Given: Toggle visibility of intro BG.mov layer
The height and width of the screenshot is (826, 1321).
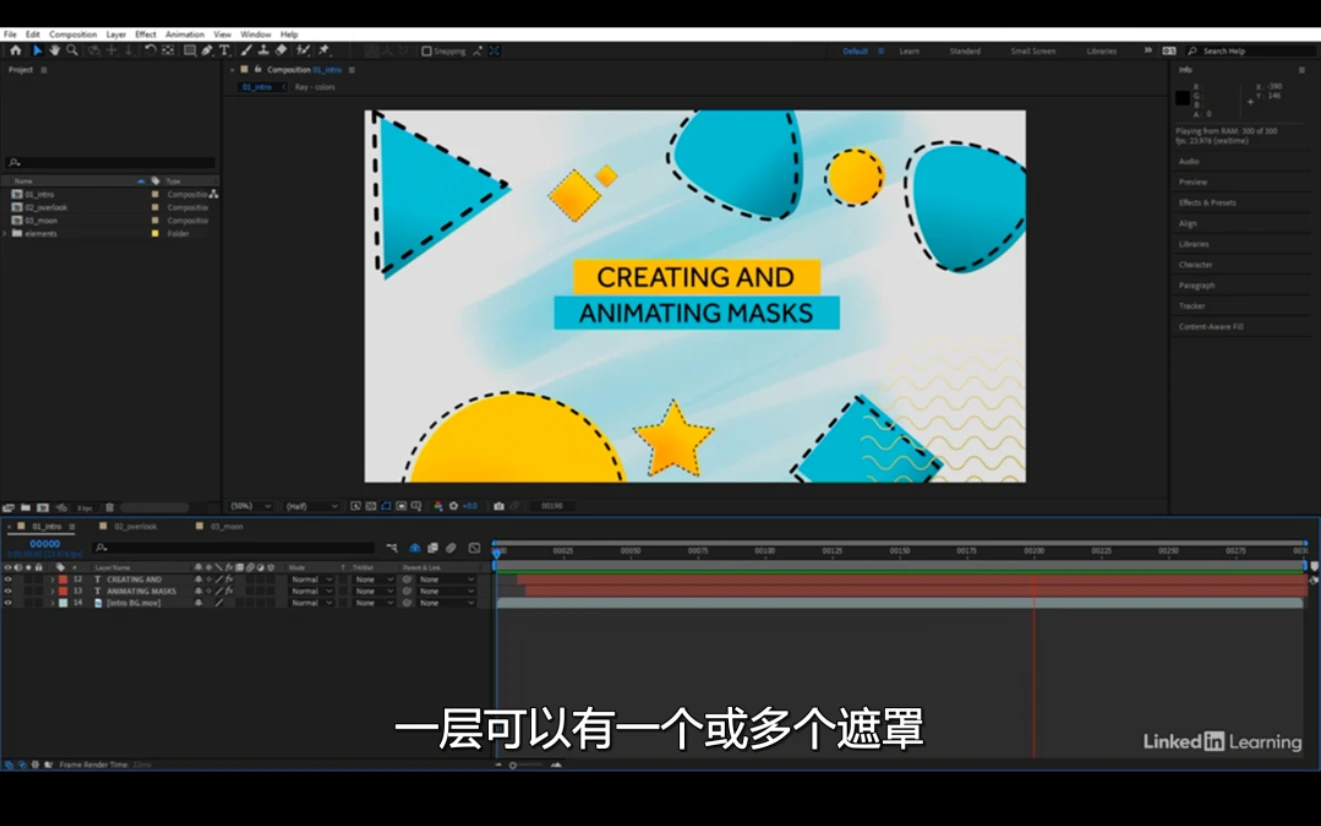Looking at the screenshot, I should click(x=8, y=603).
